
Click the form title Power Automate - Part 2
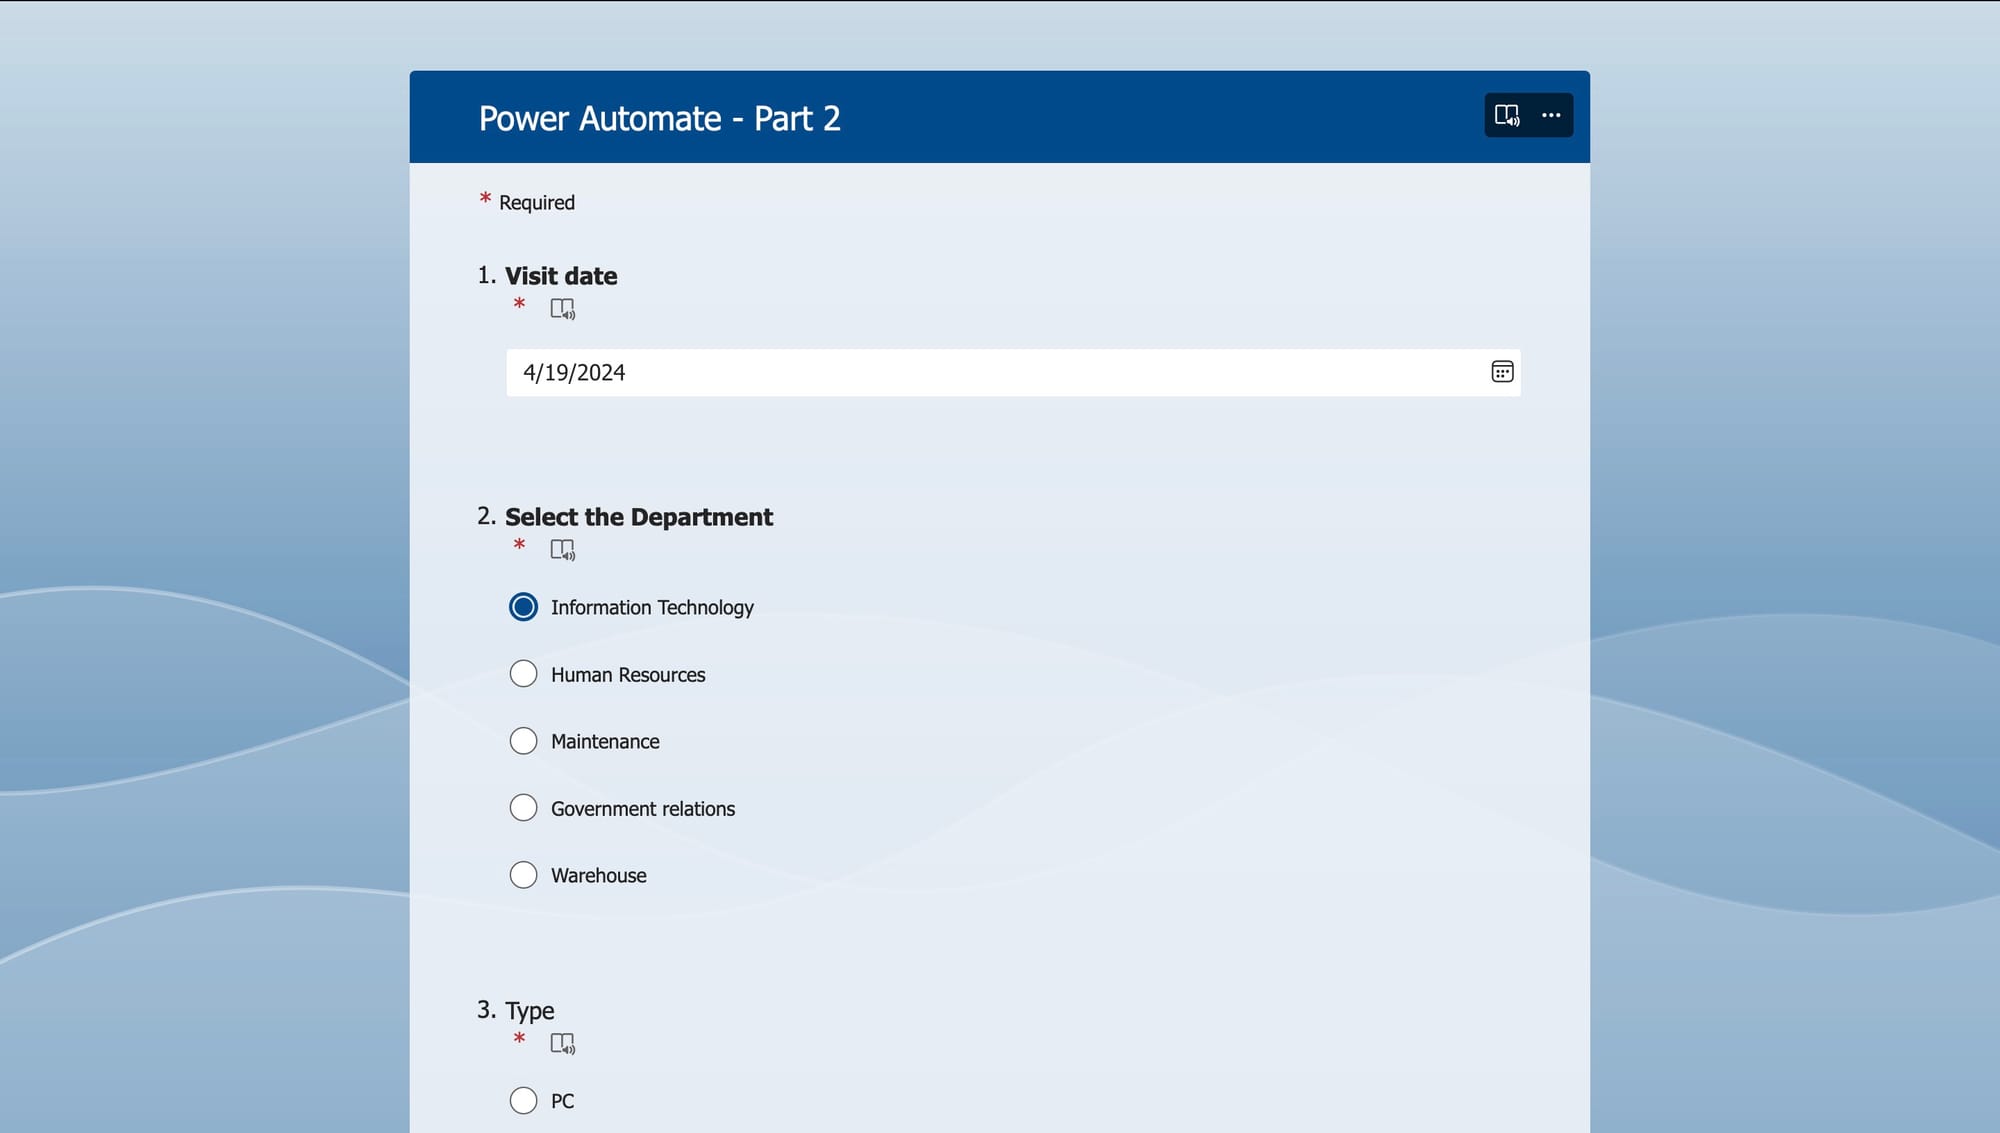tap(659, 119)
